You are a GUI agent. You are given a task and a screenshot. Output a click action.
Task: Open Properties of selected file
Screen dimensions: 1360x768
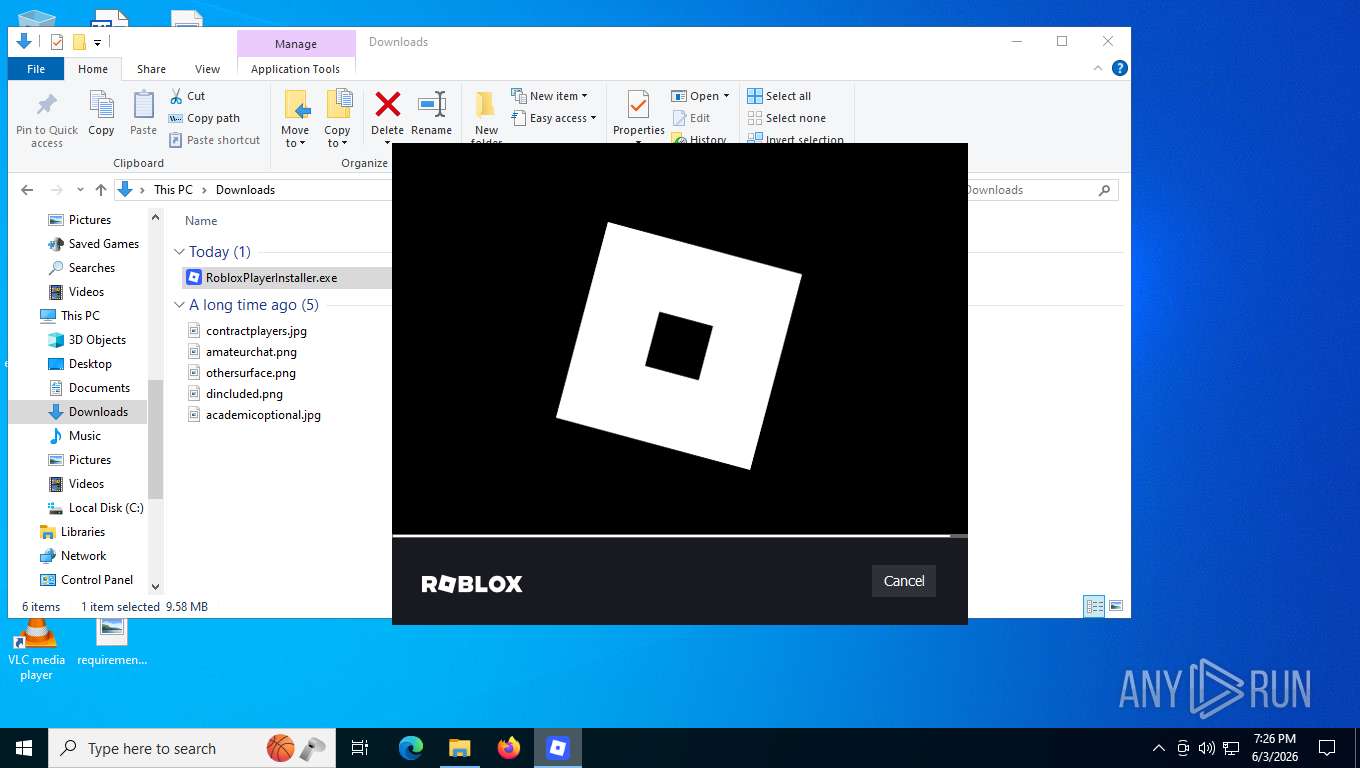coord(638,115)
